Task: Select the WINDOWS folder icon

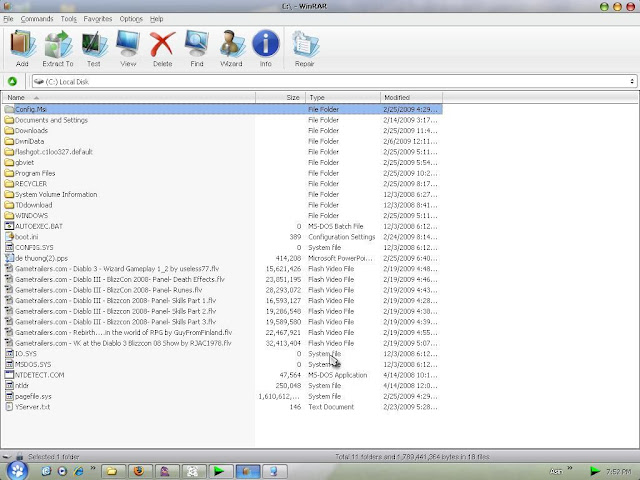Action: click(9, 216)
